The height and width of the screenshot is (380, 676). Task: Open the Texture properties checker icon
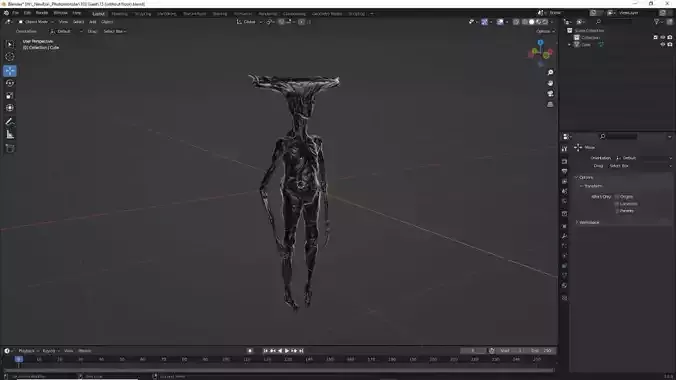564,298
